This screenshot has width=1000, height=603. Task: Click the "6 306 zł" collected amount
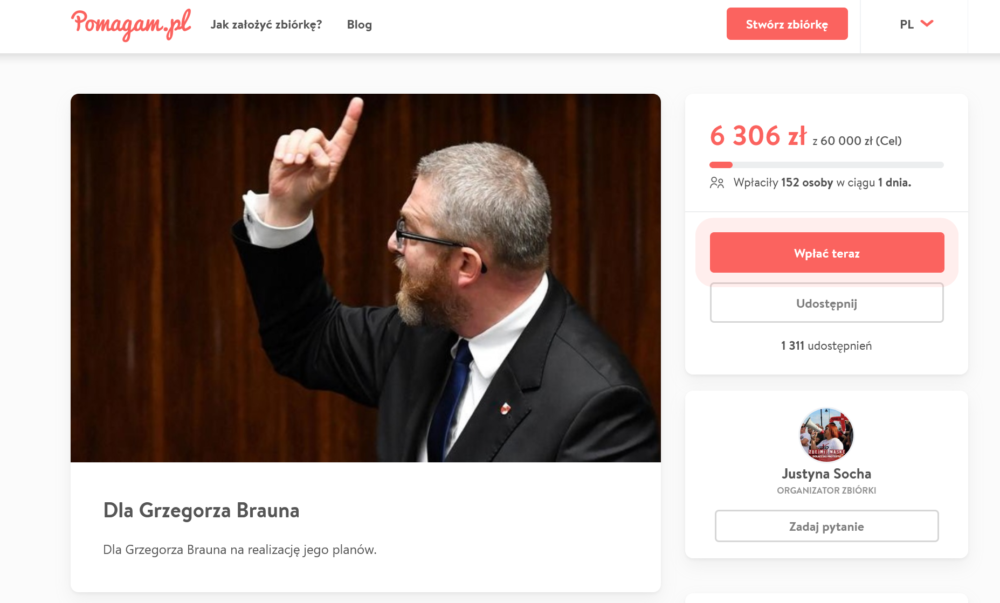pos(758,136)
